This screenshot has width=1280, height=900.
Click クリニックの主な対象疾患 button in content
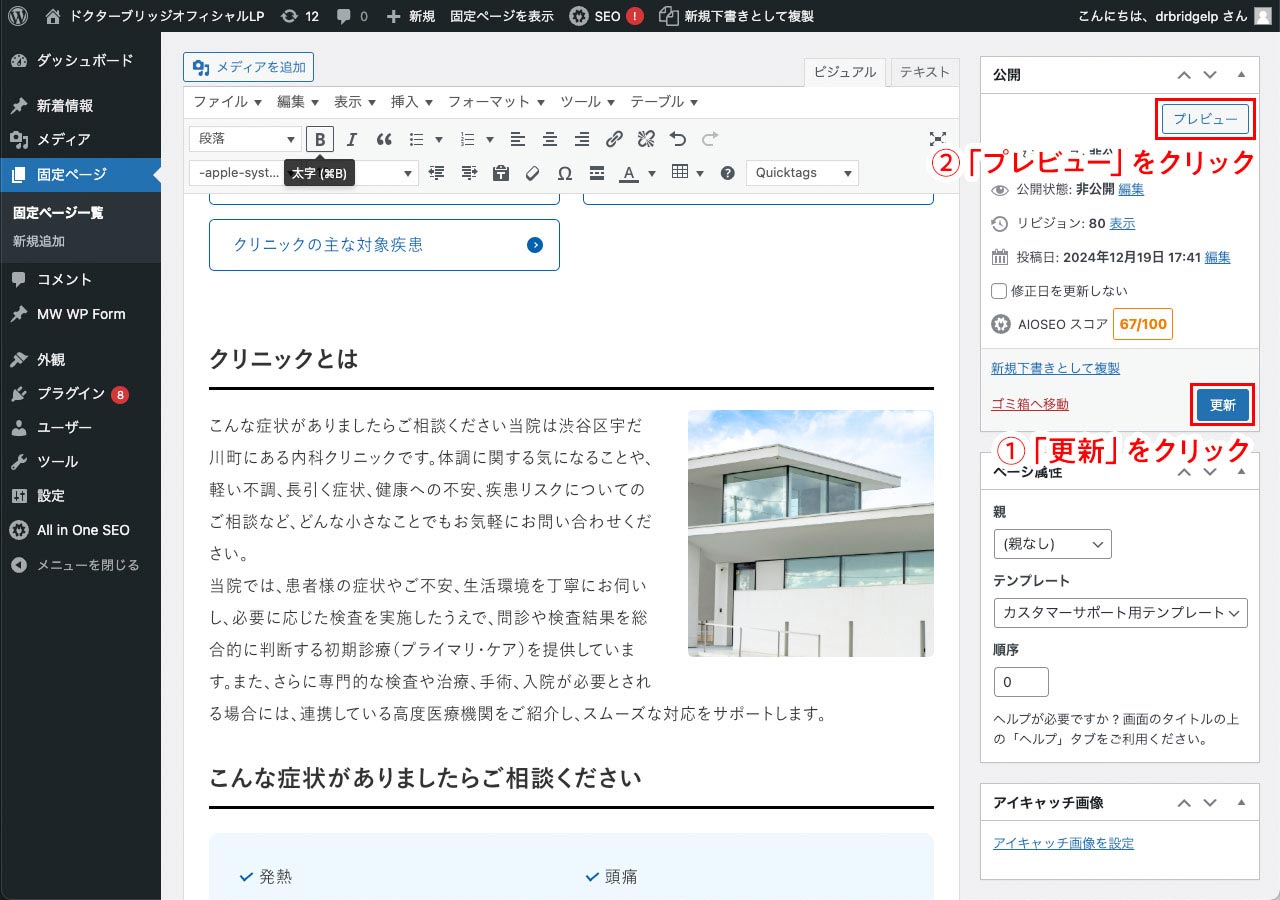pyautogui.click(x=384, y=245)
